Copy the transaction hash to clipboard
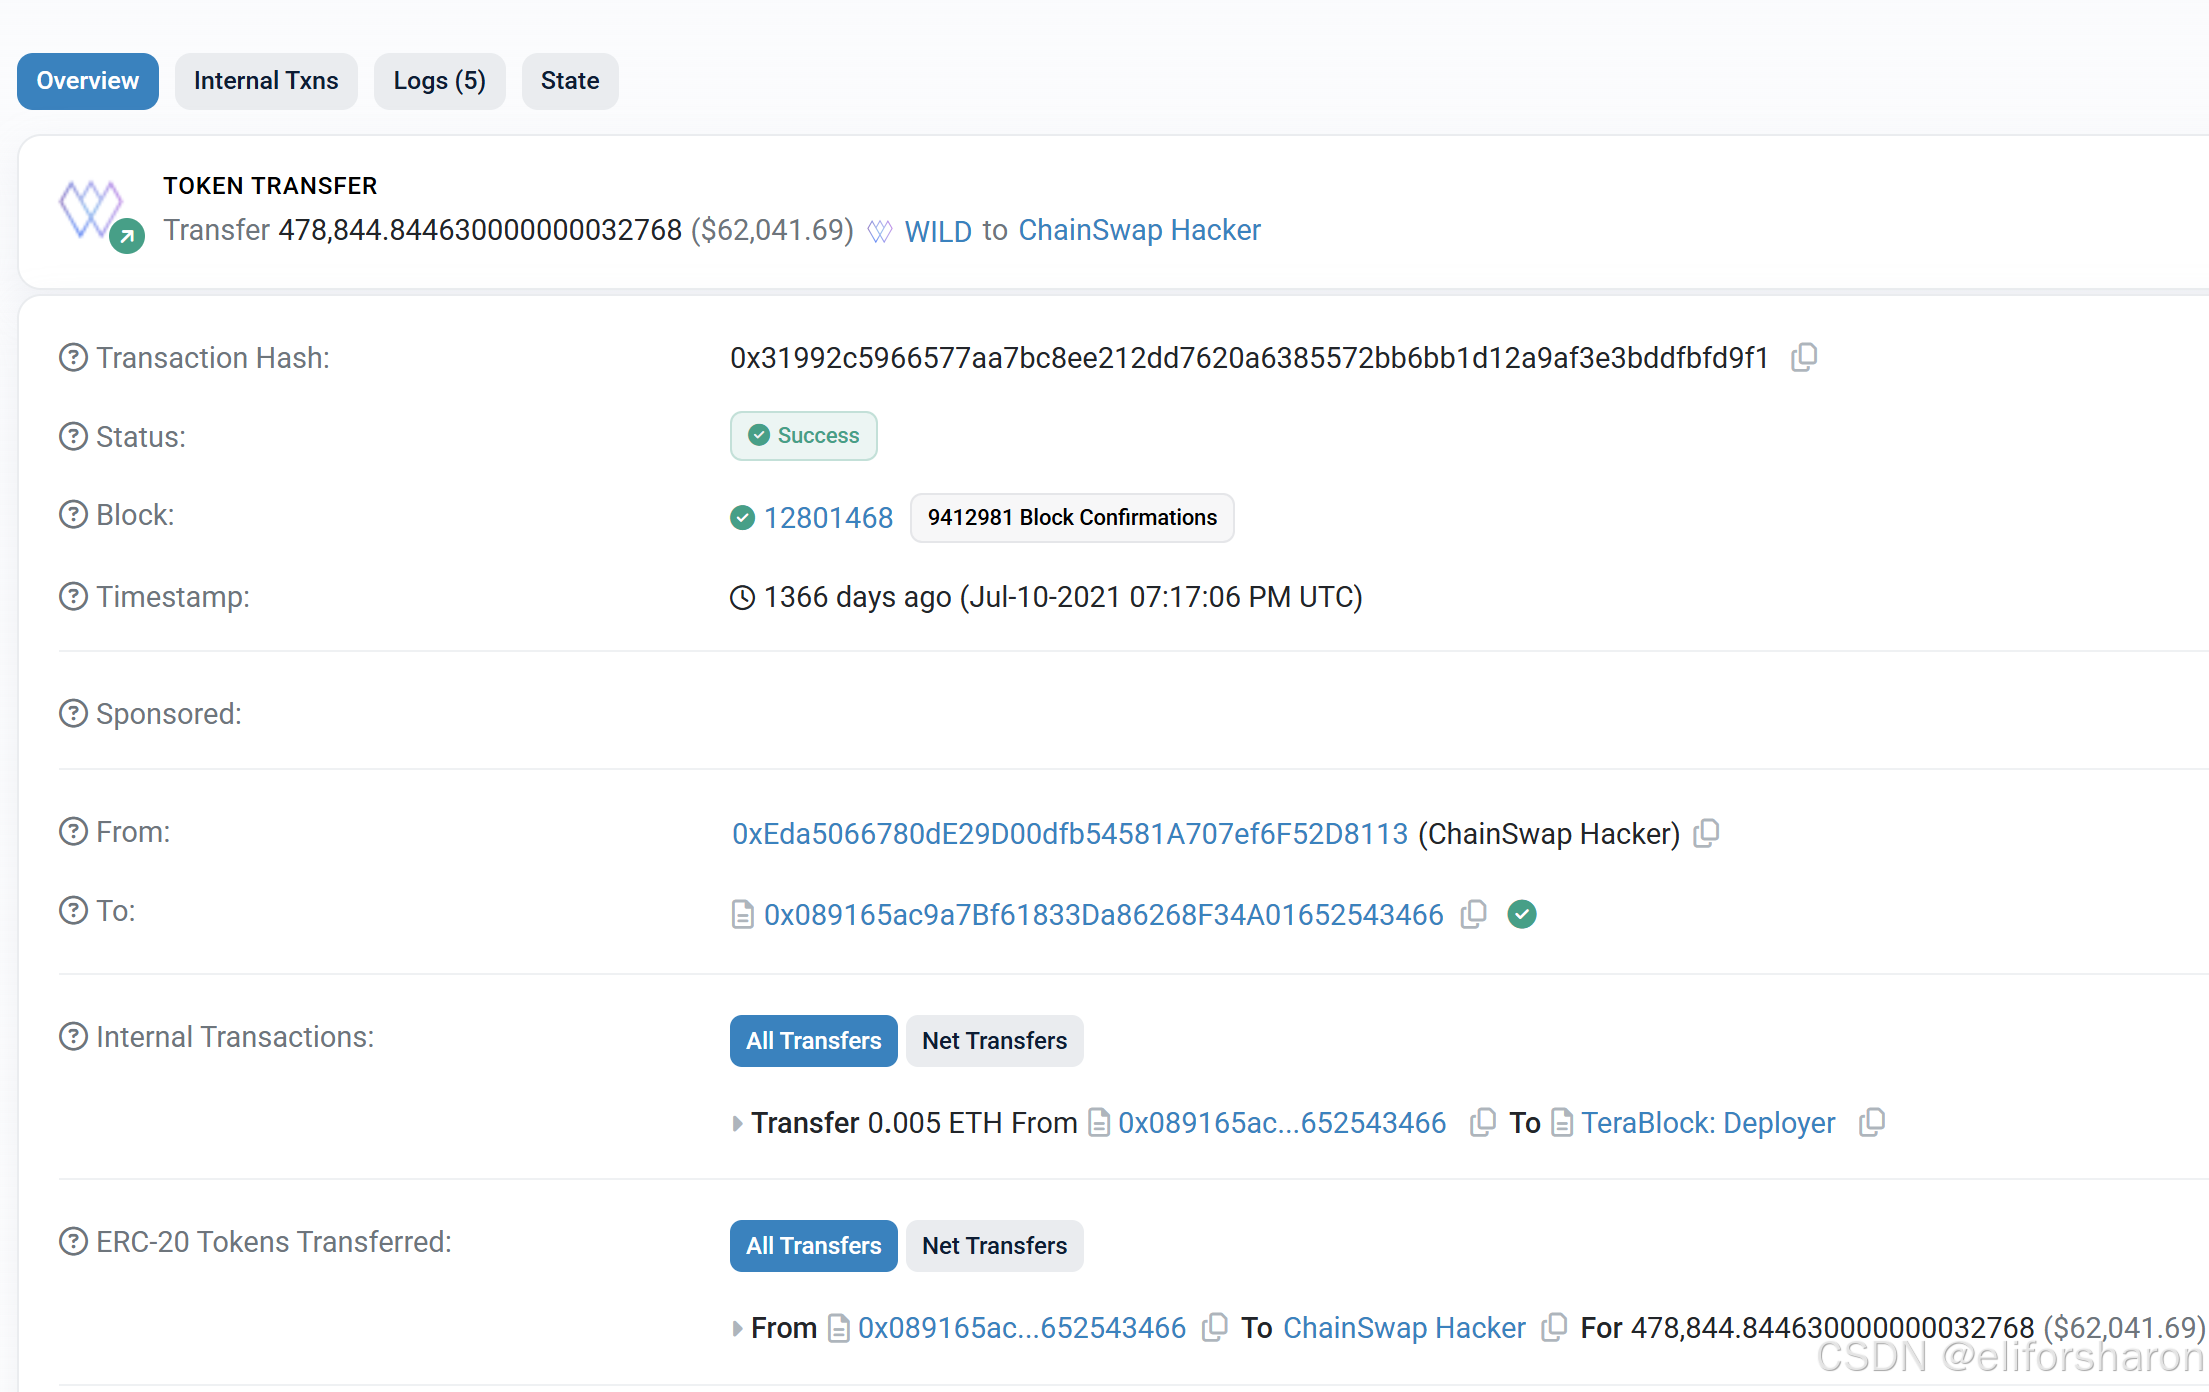This screenshot has height=1392, width=2209. click(x=1804, y=357)
